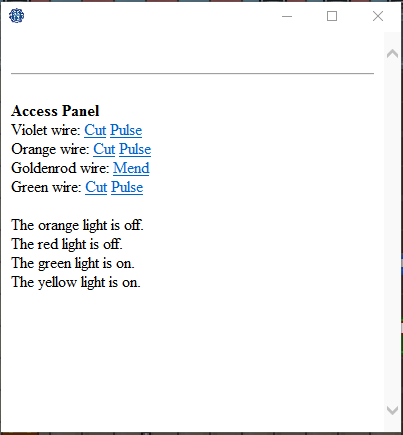Image resolution: width=403 pixels, height=435 pixels.
Task: Pulse the Violet wire
Action: 126,130
